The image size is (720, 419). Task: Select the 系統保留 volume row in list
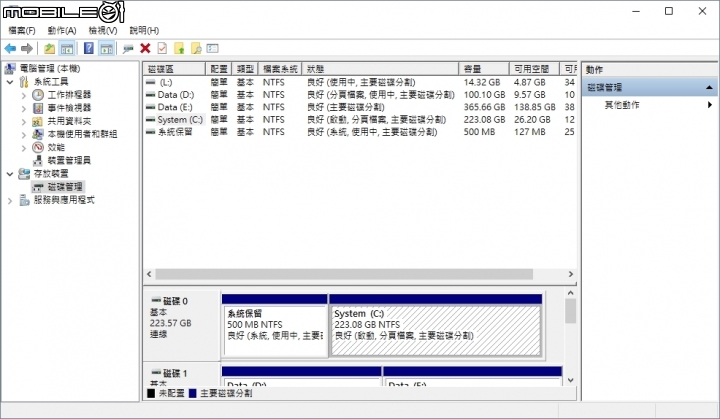(x=360, y=132)
